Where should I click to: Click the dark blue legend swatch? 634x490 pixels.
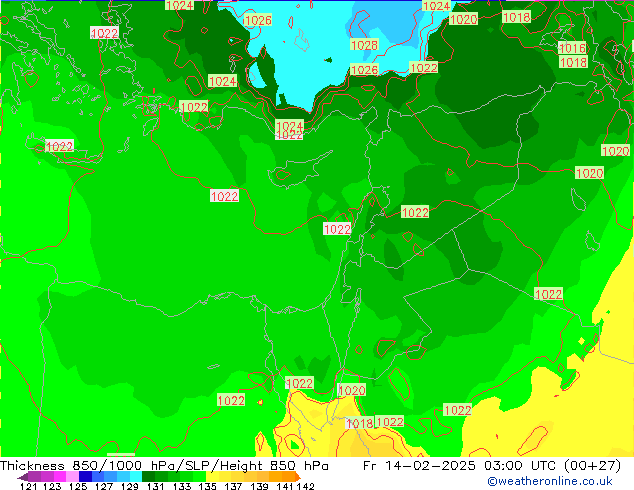point(85,477)
